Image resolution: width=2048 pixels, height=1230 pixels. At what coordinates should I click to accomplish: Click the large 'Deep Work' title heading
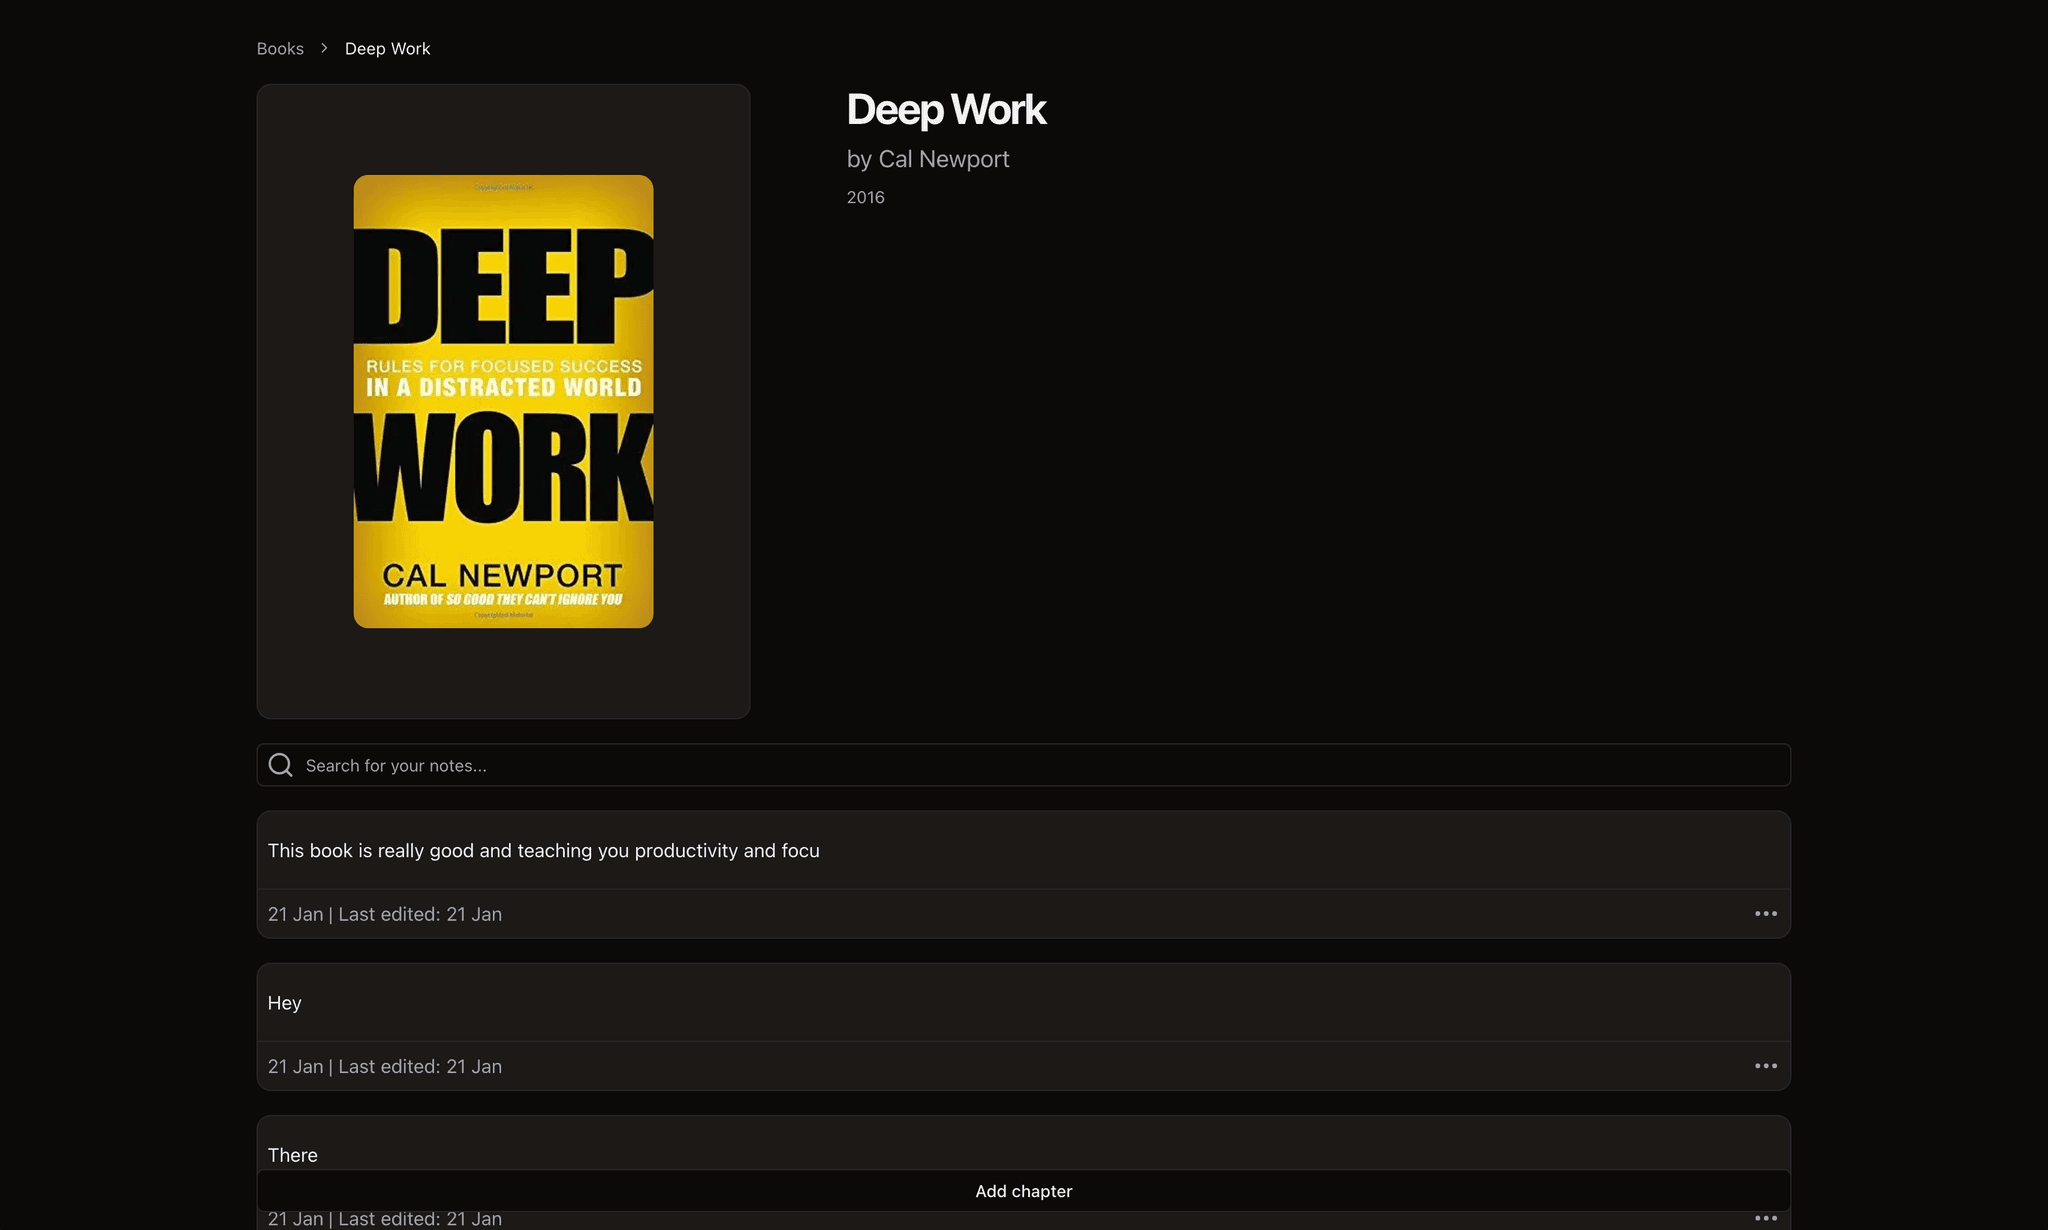945,110
